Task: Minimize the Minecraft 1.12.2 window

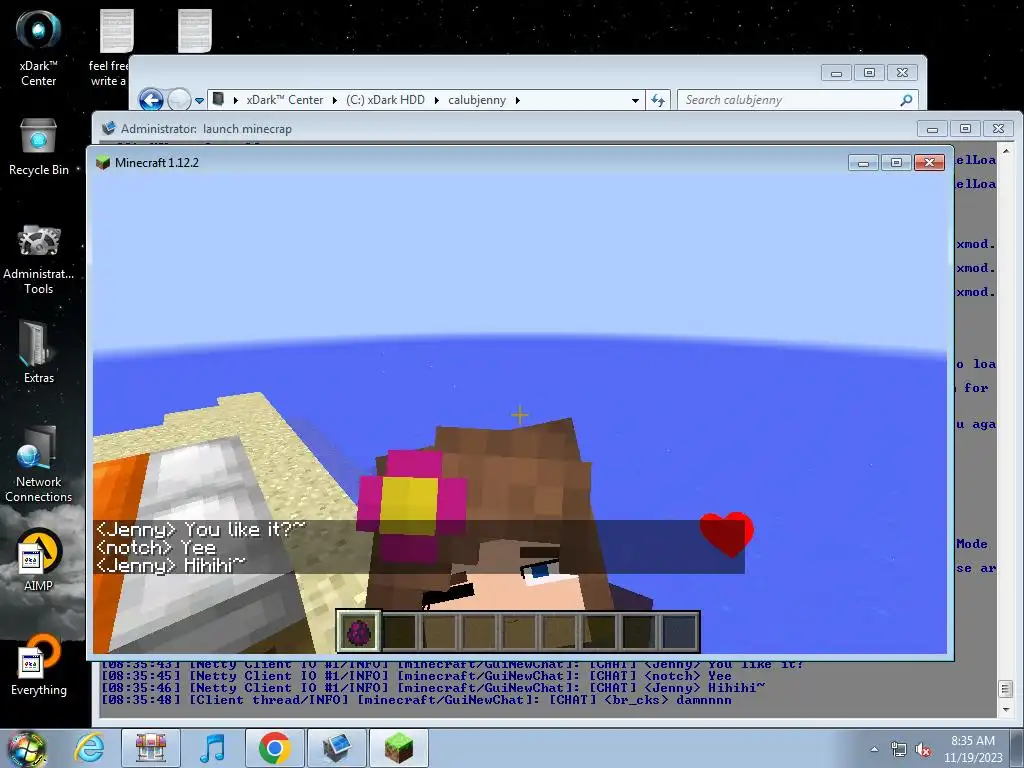Action: tap(863, 163)
